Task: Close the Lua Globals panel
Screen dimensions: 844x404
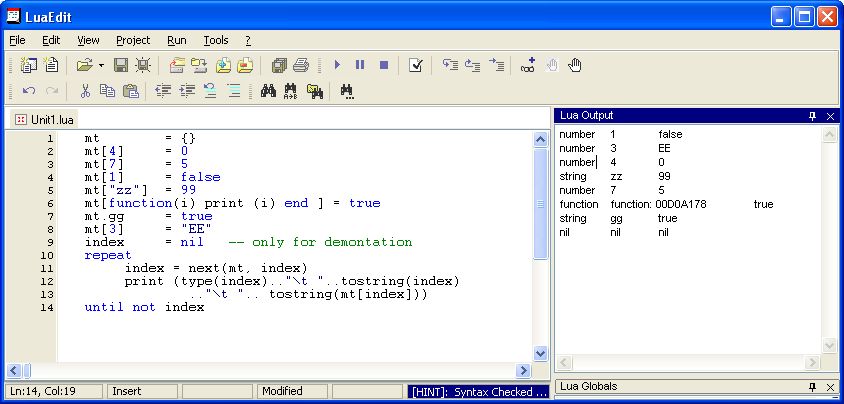Action: click(x=830, y=387)
